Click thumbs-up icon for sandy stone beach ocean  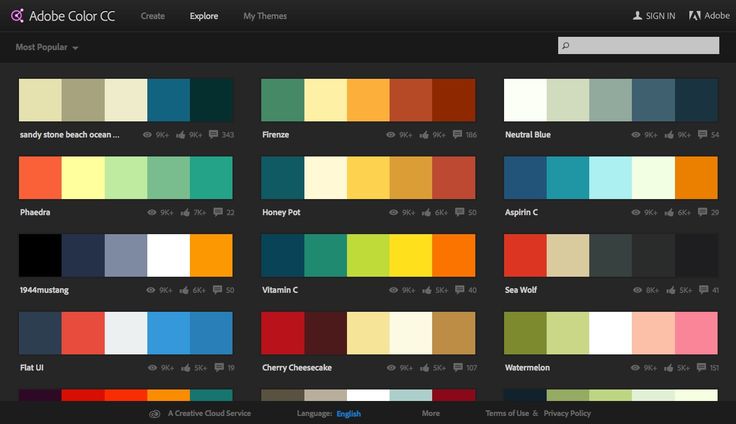tap(181, 135)
